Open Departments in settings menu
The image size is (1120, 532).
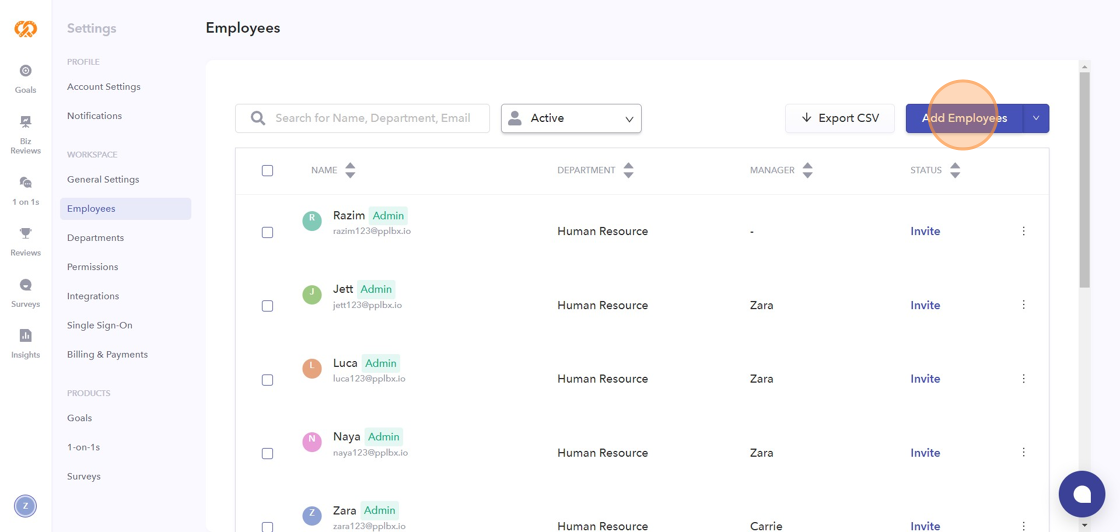[95, 238]
